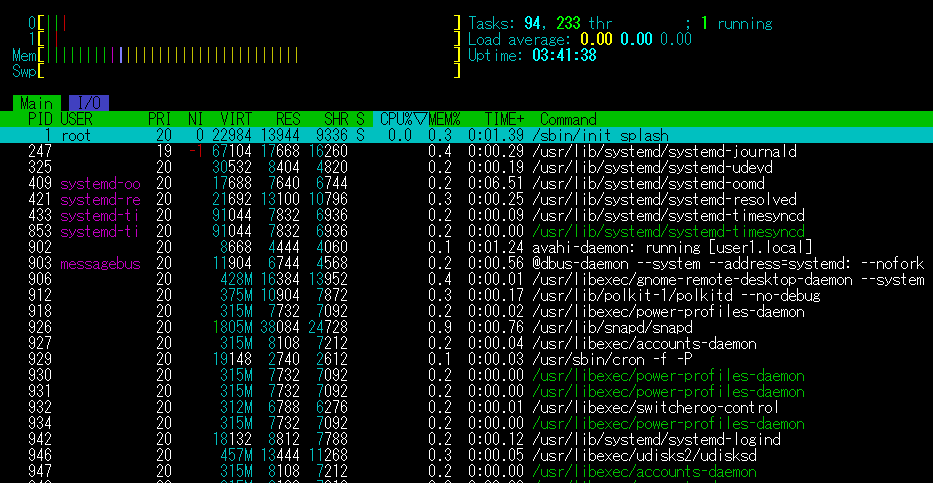933x483 pixels.
Task: Select the Main tab
Action: click(x=36, y=103)
